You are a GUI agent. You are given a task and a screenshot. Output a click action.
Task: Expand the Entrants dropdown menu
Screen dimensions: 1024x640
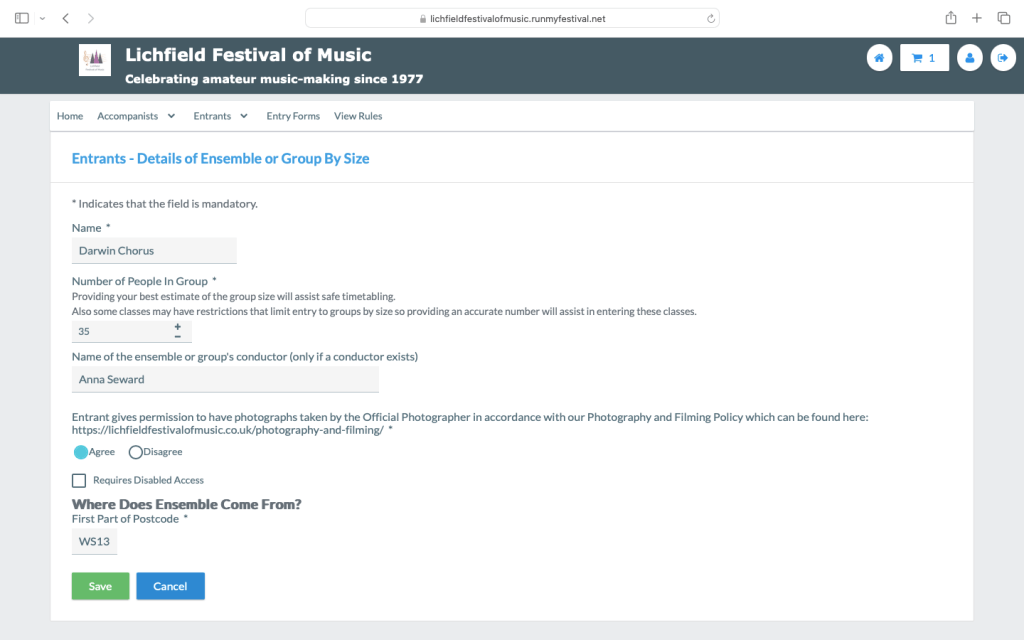pyautogui.click(x=220, y=116)
